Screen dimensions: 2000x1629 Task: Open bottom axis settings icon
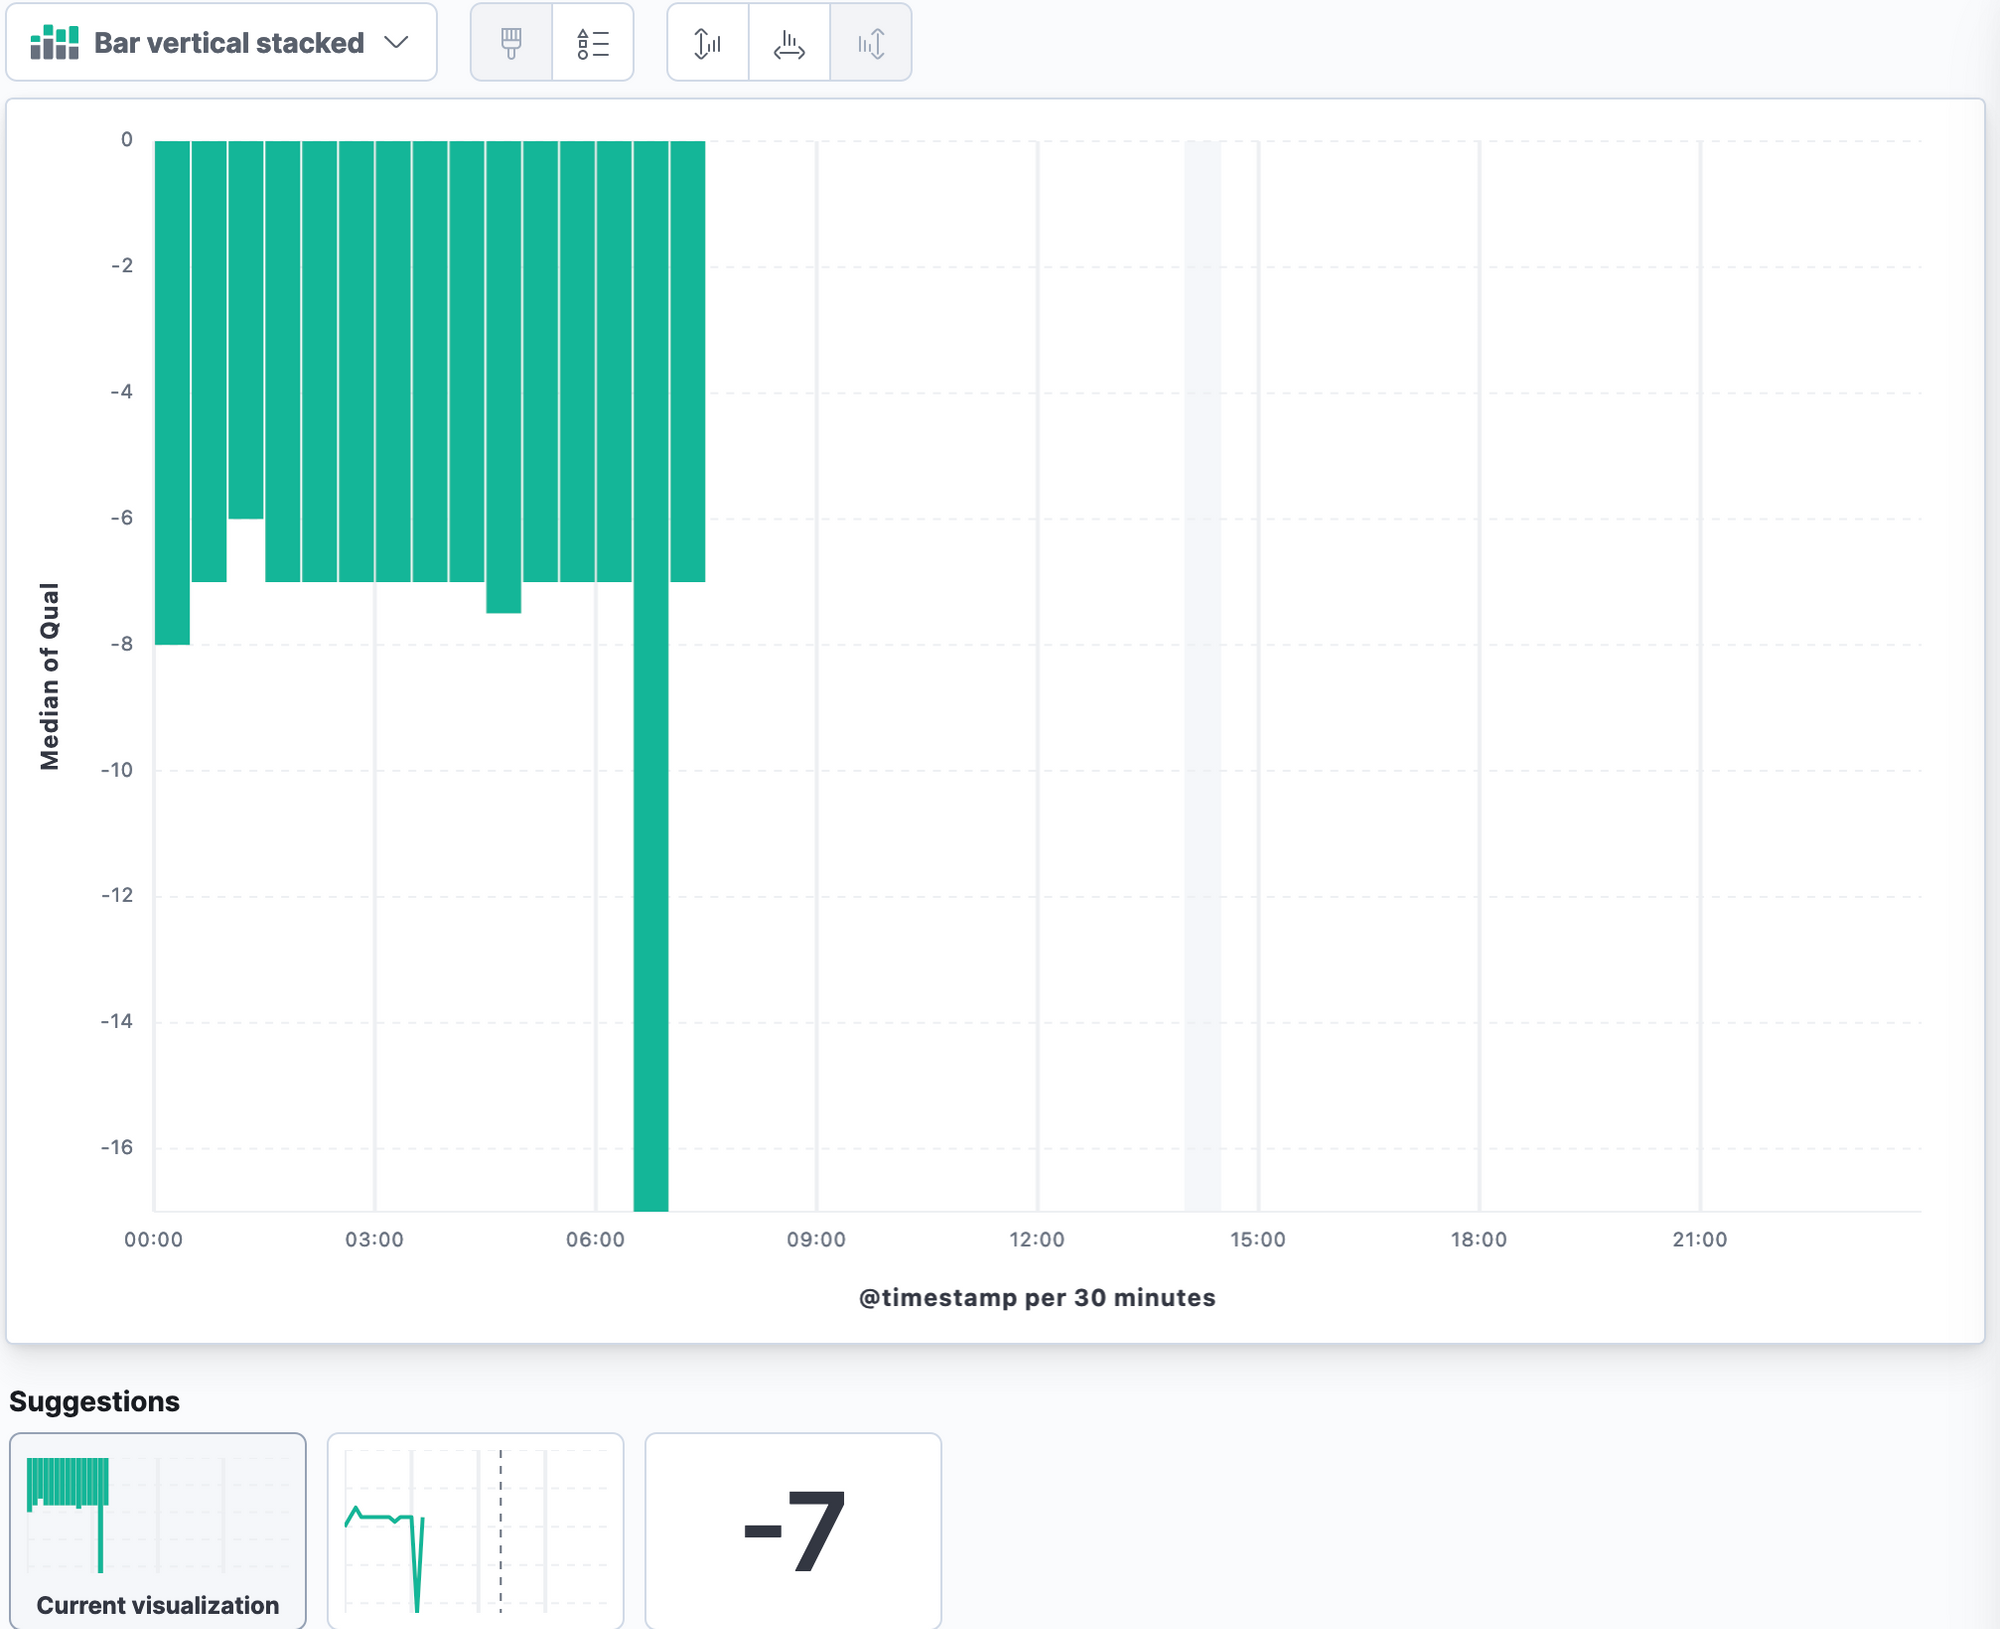point(789,43)
